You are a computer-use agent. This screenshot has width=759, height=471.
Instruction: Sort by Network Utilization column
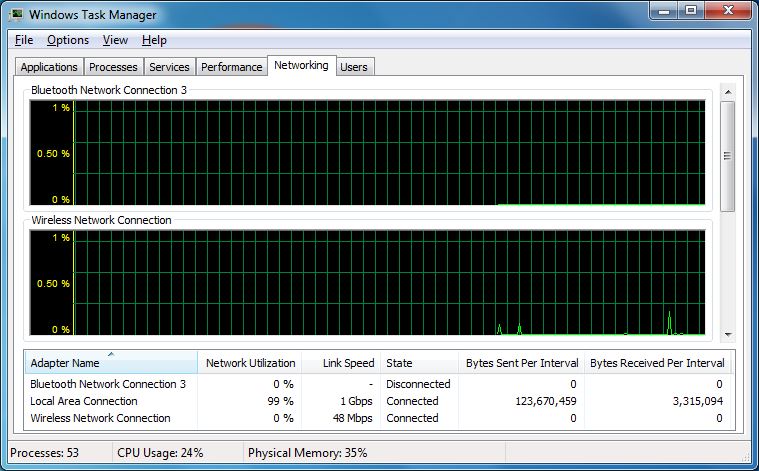pyautogui.click(x=250, y=363)
